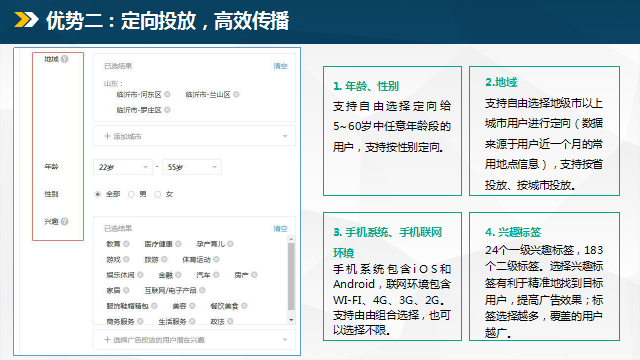This screenshot has width=640, height=360.
Task: Click the 2.地域 heading
Action: (x=501, y=82)
